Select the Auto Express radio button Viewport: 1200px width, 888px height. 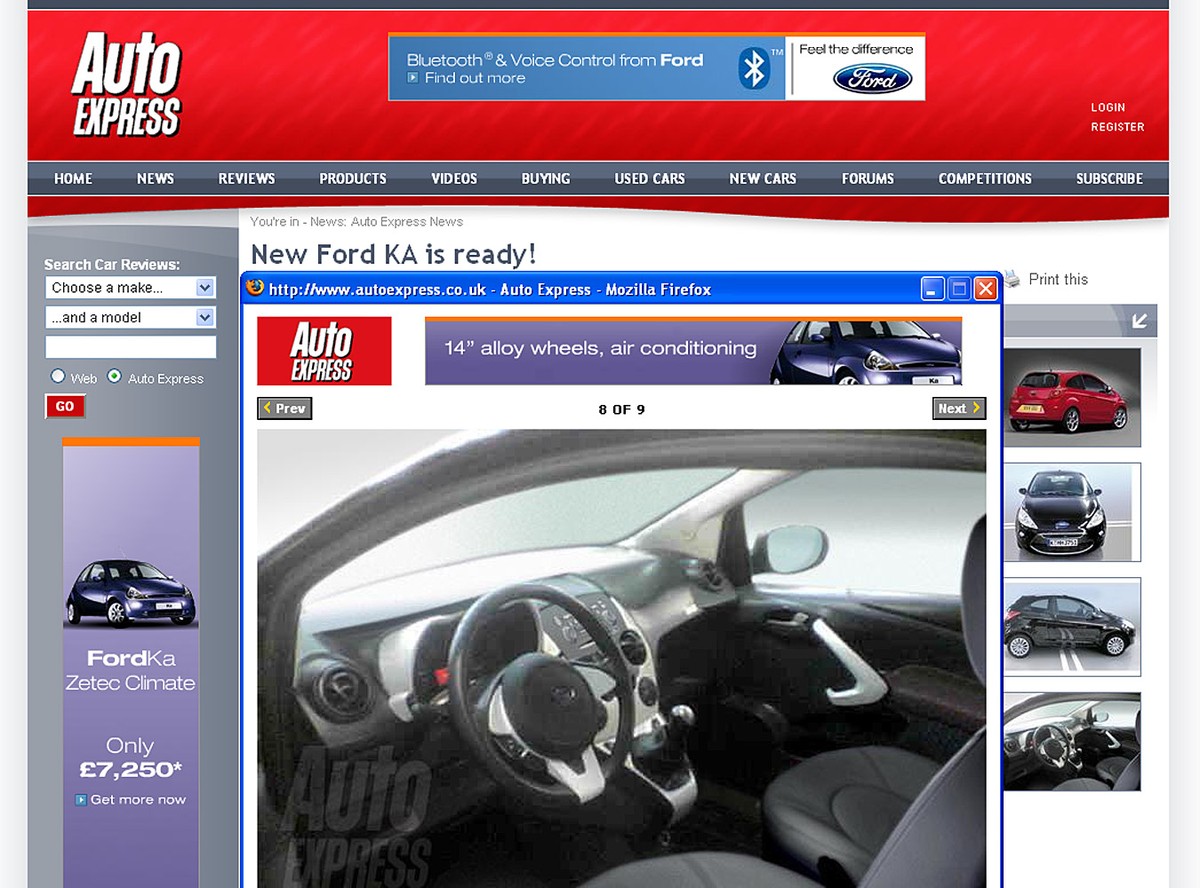click(x=114, y=377)
